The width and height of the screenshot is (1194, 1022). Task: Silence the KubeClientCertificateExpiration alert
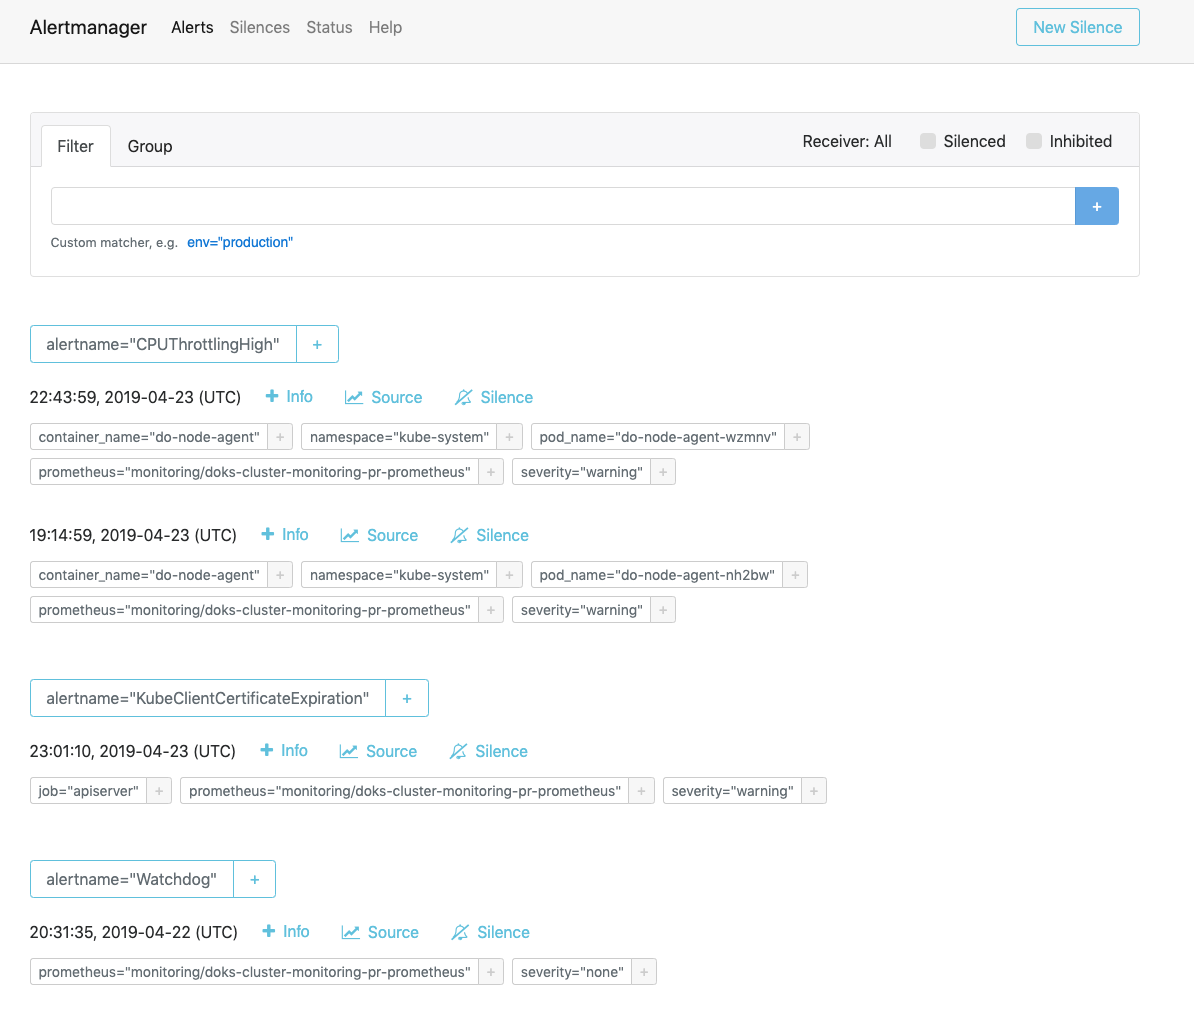coord(489,752)
